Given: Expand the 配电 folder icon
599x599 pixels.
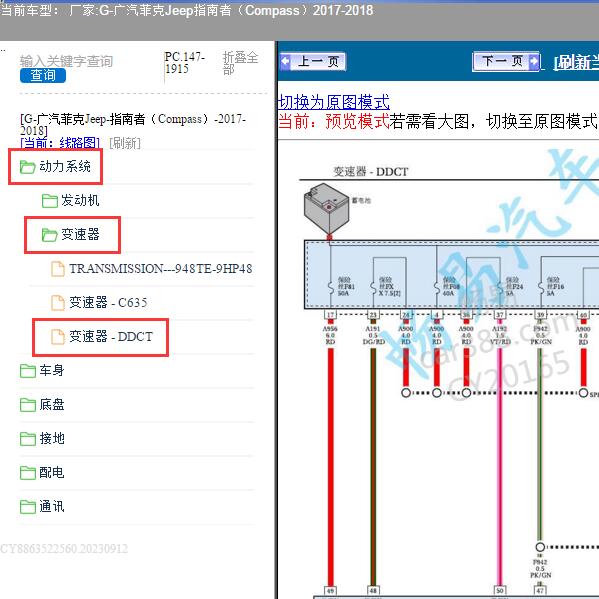Looking at the screenshot, I should click(28, 473).
